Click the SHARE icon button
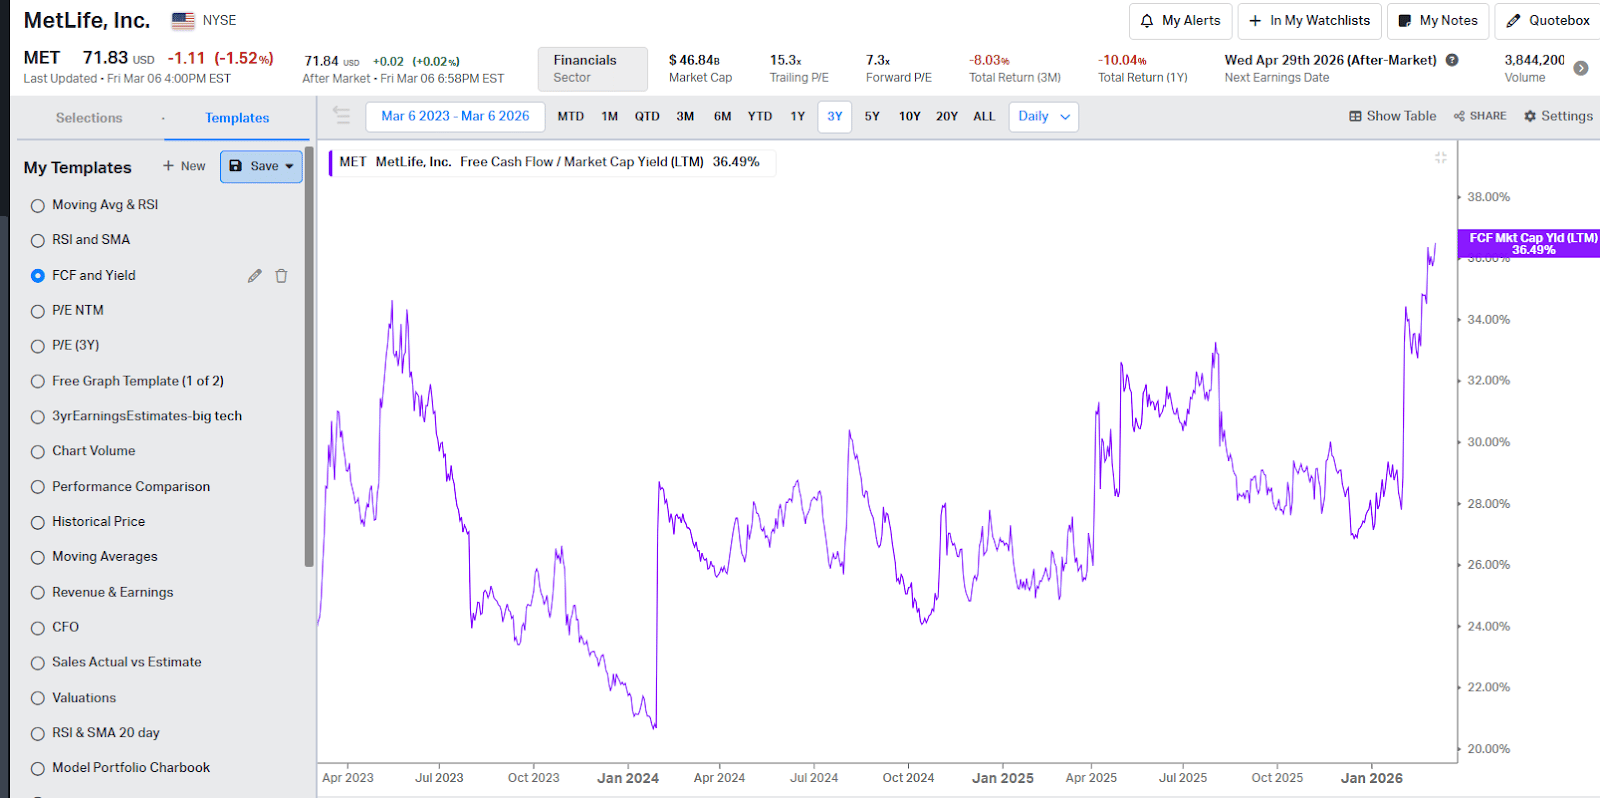Screen dimensions: 1600x798 coord(1480,116)
